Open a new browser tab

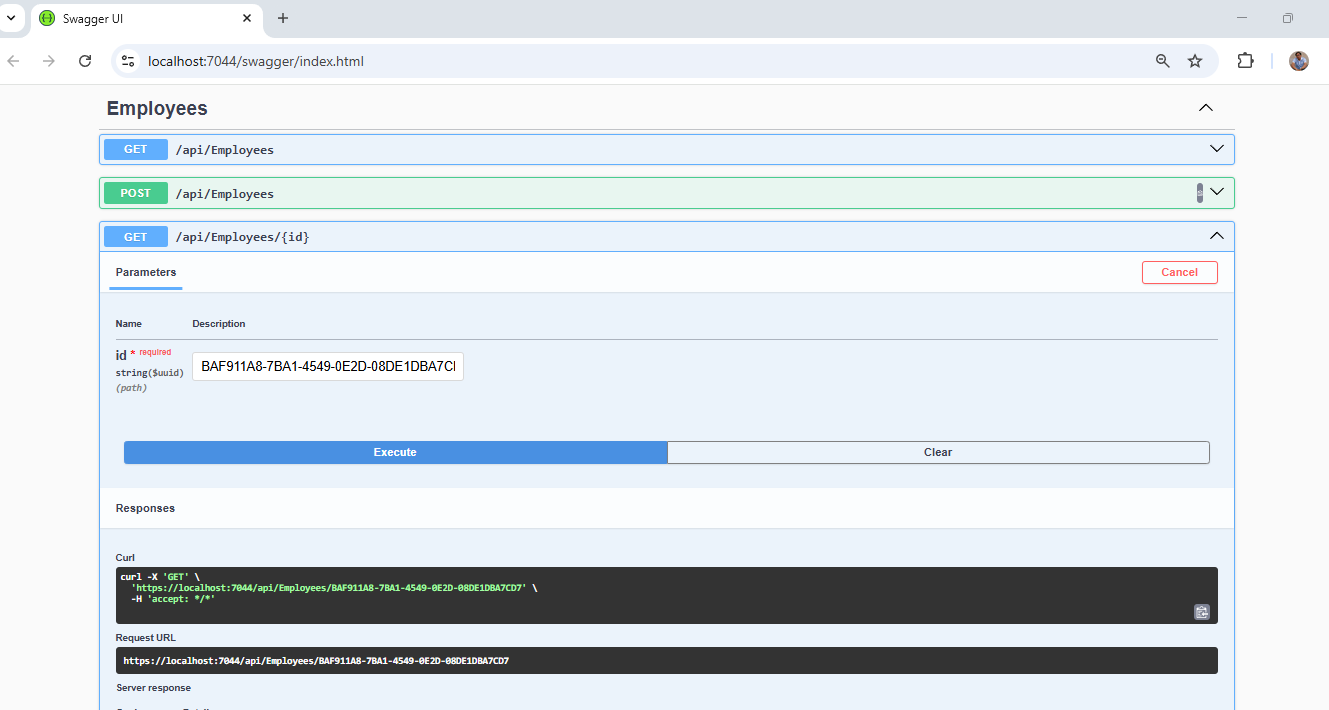283,18
